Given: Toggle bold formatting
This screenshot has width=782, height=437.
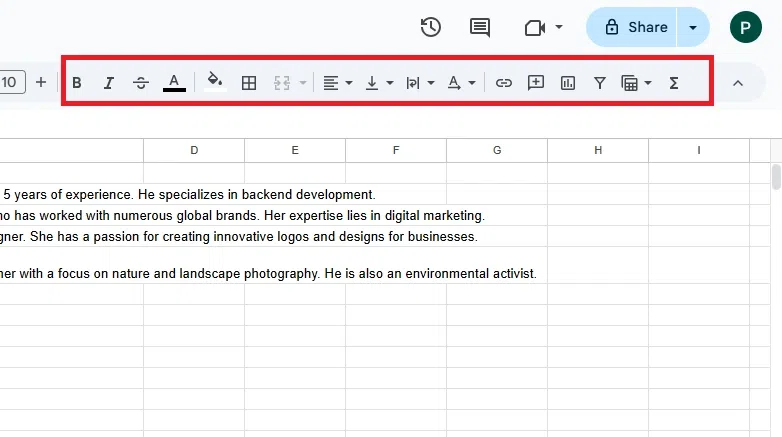Looking at the screenshot, I should [x=77, y=83].
